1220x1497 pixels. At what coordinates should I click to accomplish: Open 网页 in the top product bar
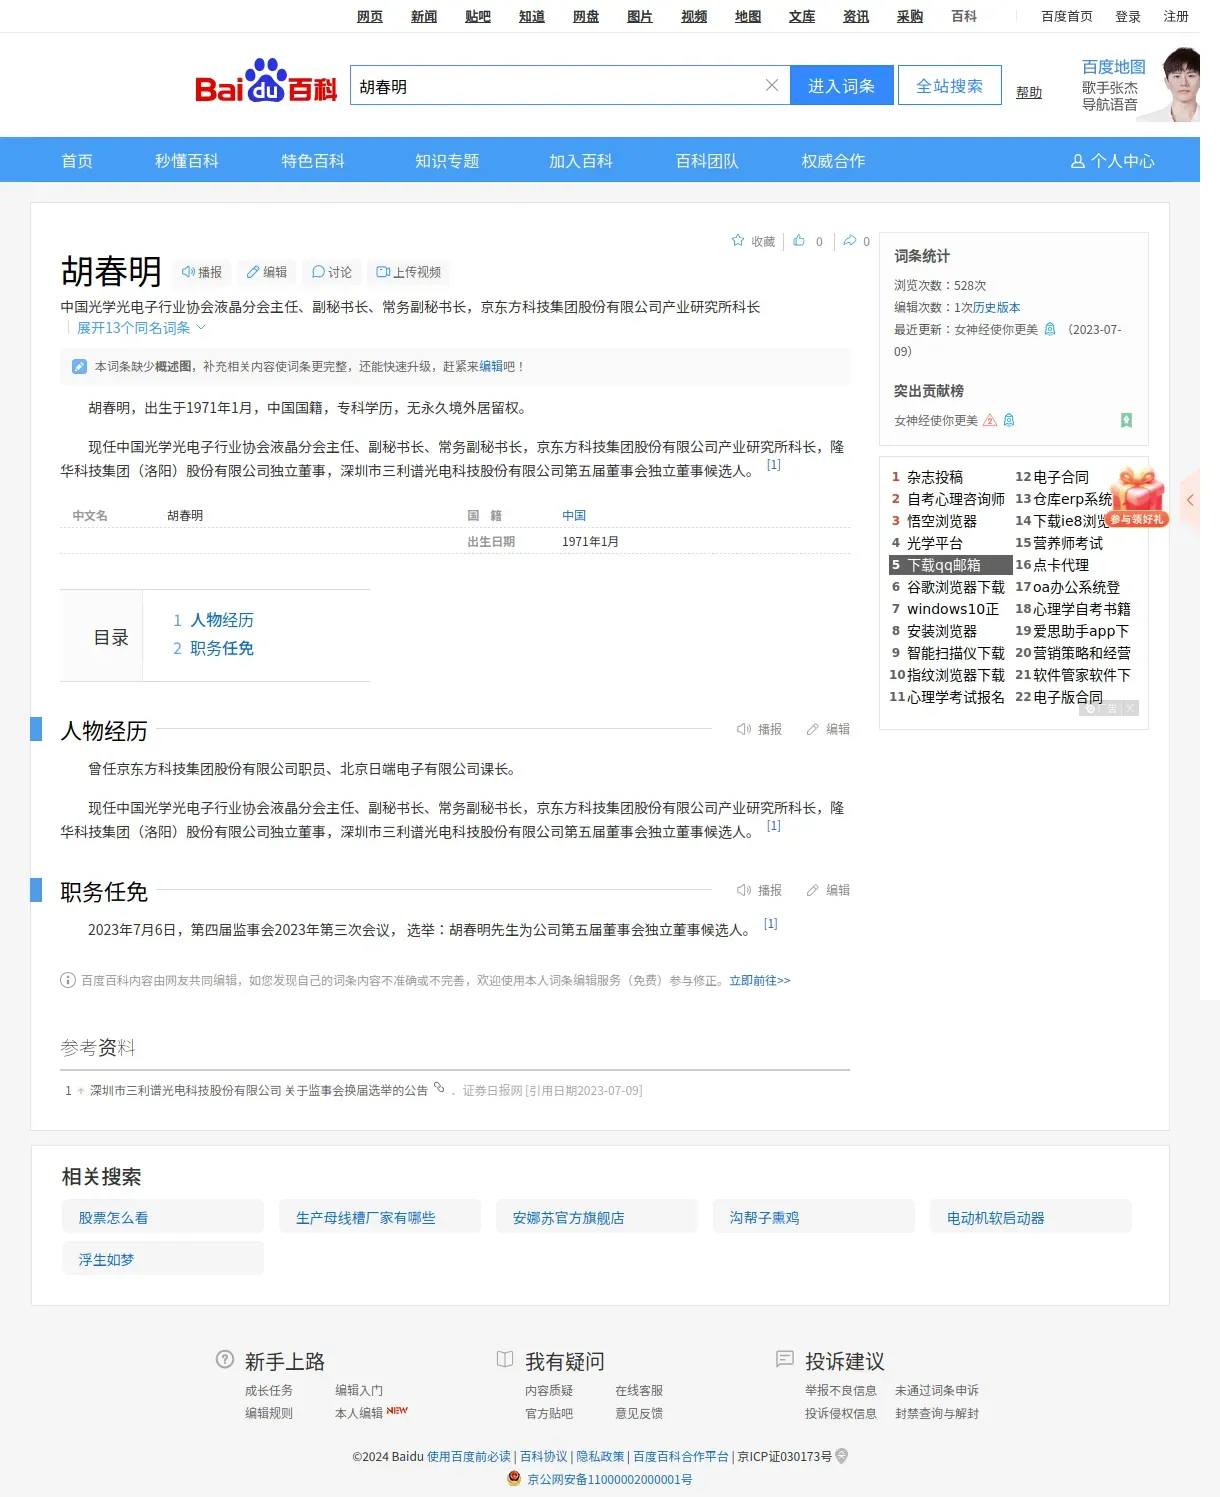(x=370, y=16)
